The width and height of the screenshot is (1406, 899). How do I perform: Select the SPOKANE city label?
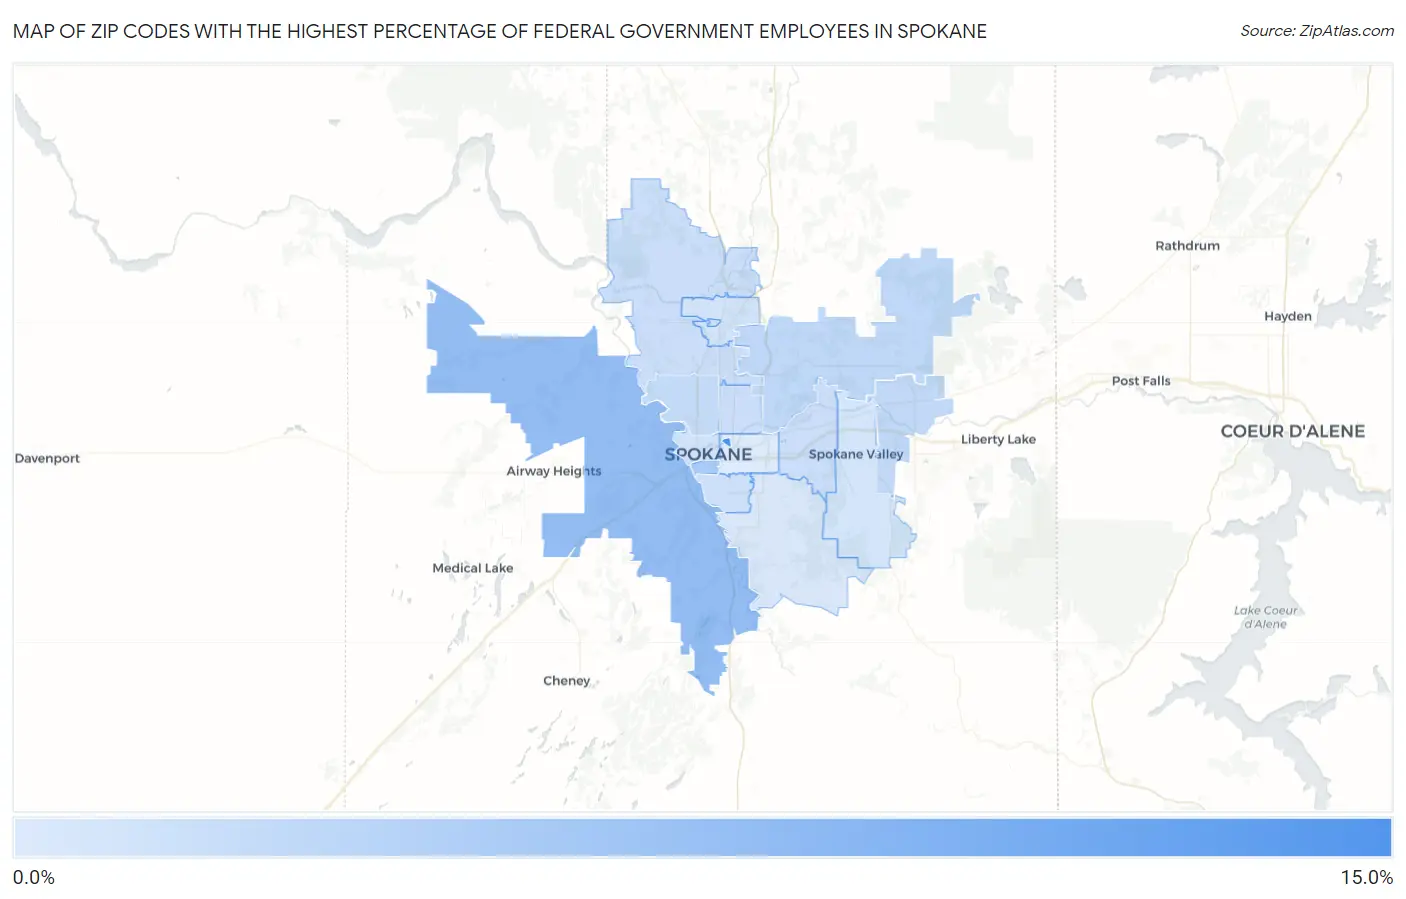coord(708,454)
